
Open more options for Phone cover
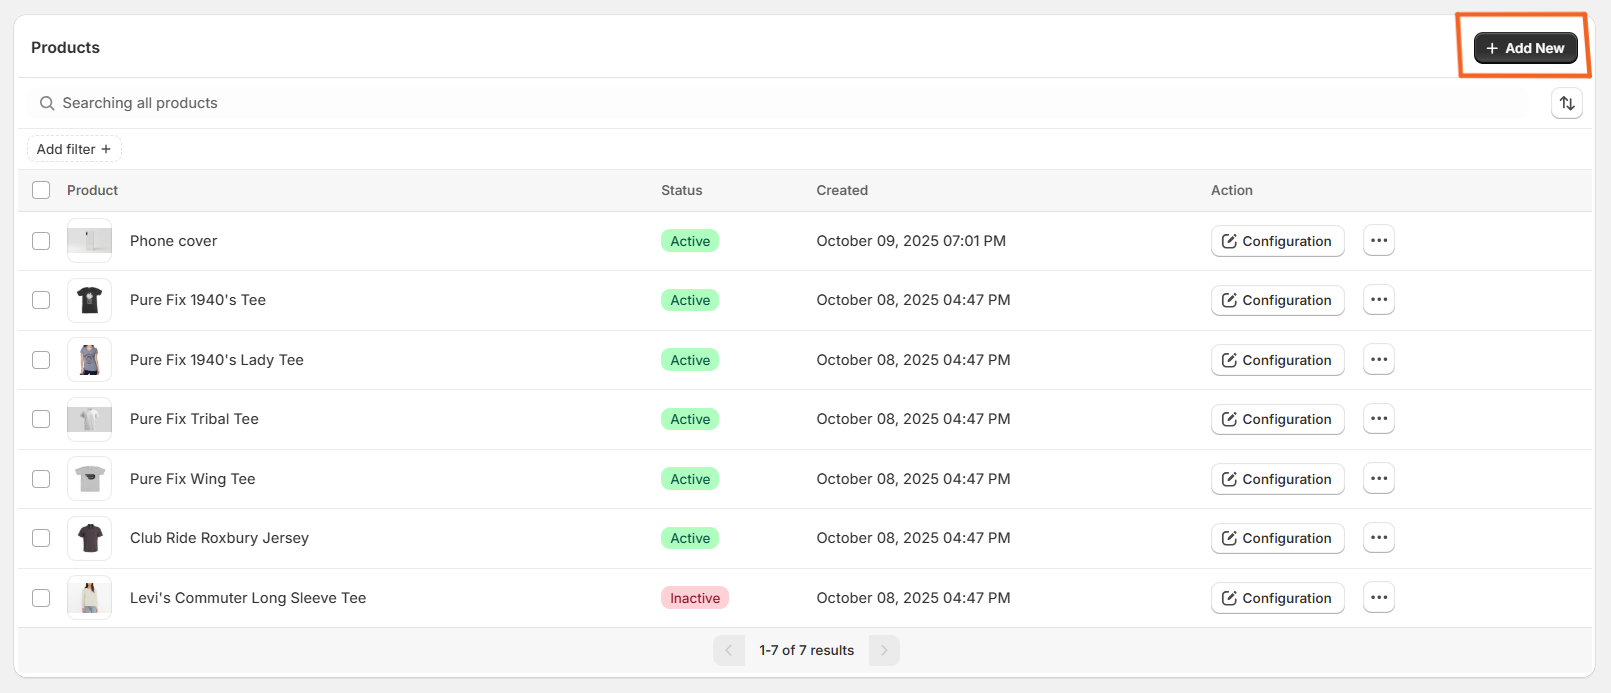1378,241
